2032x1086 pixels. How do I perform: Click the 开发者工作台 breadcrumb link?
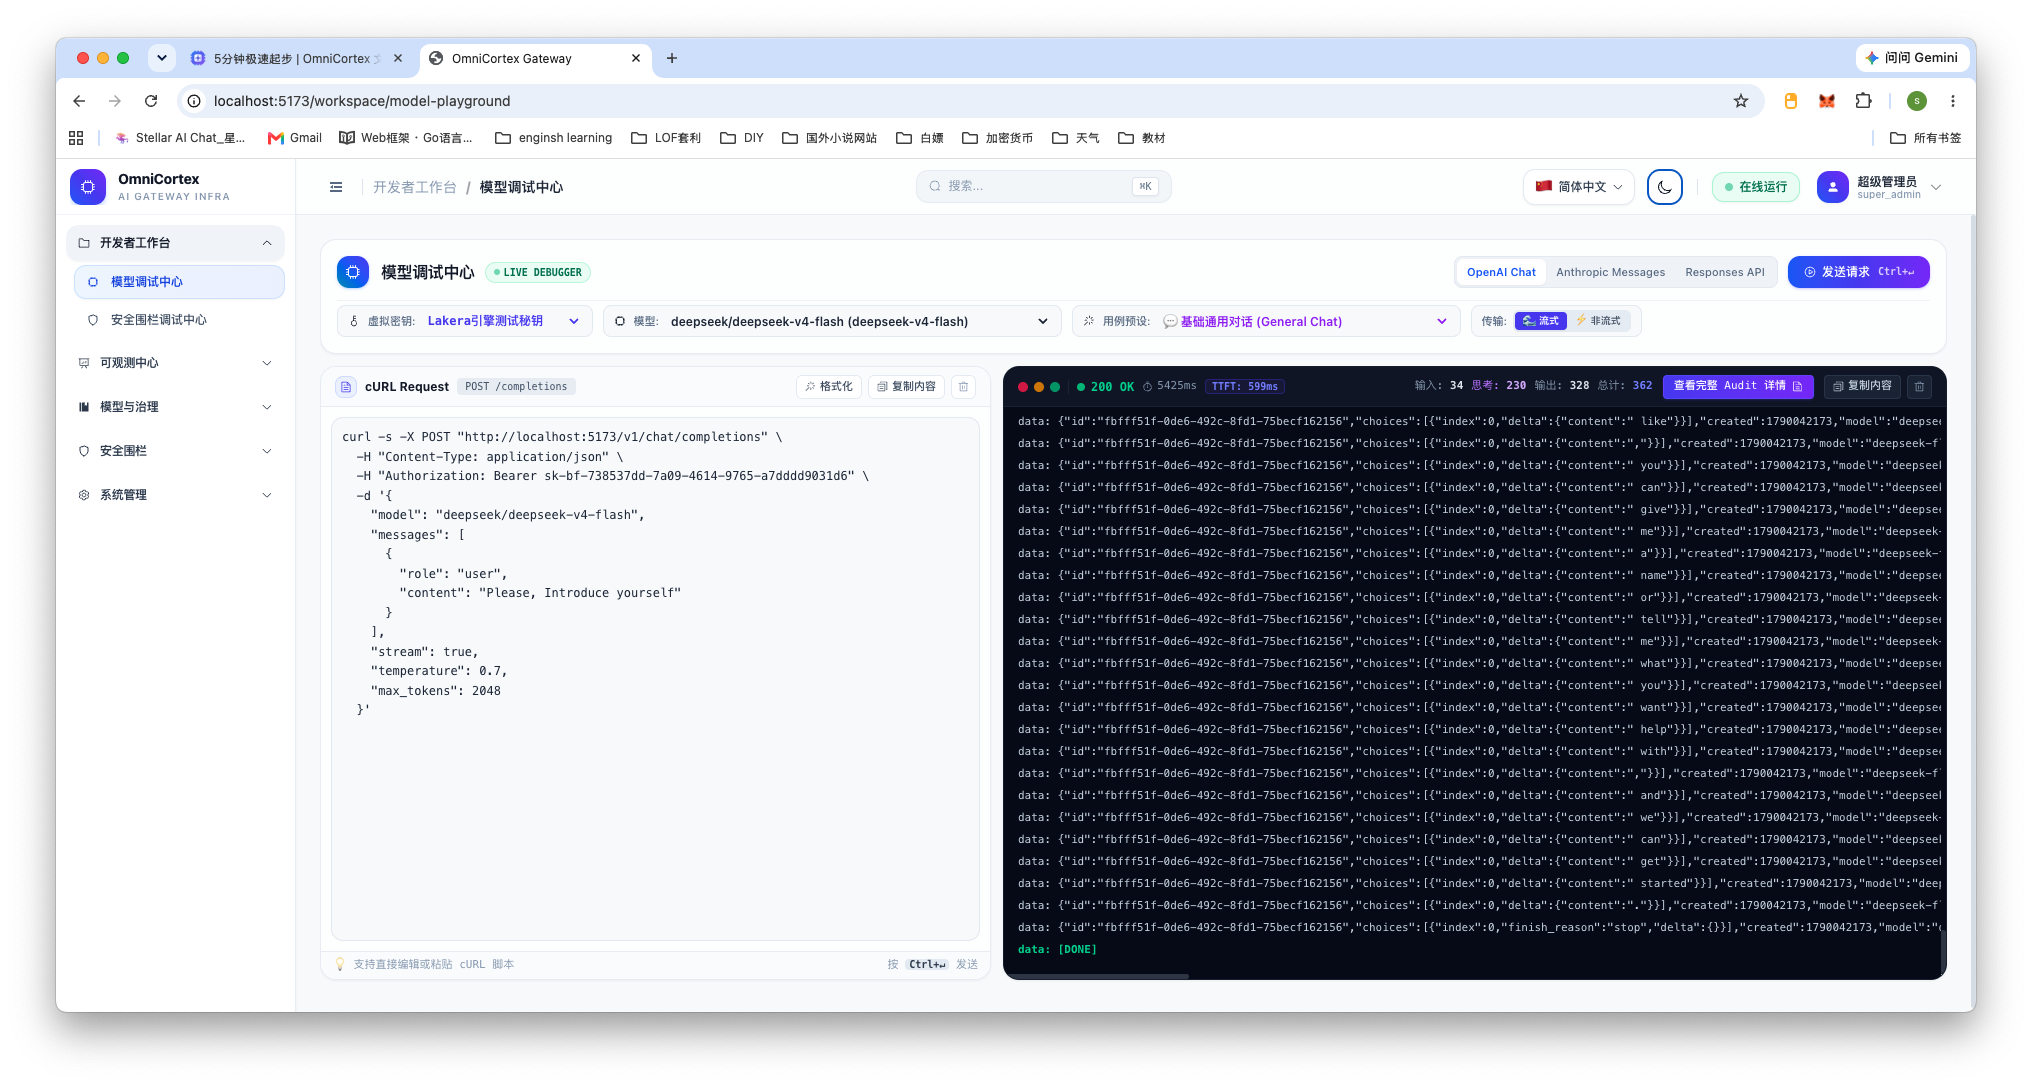tap(415, 187)
